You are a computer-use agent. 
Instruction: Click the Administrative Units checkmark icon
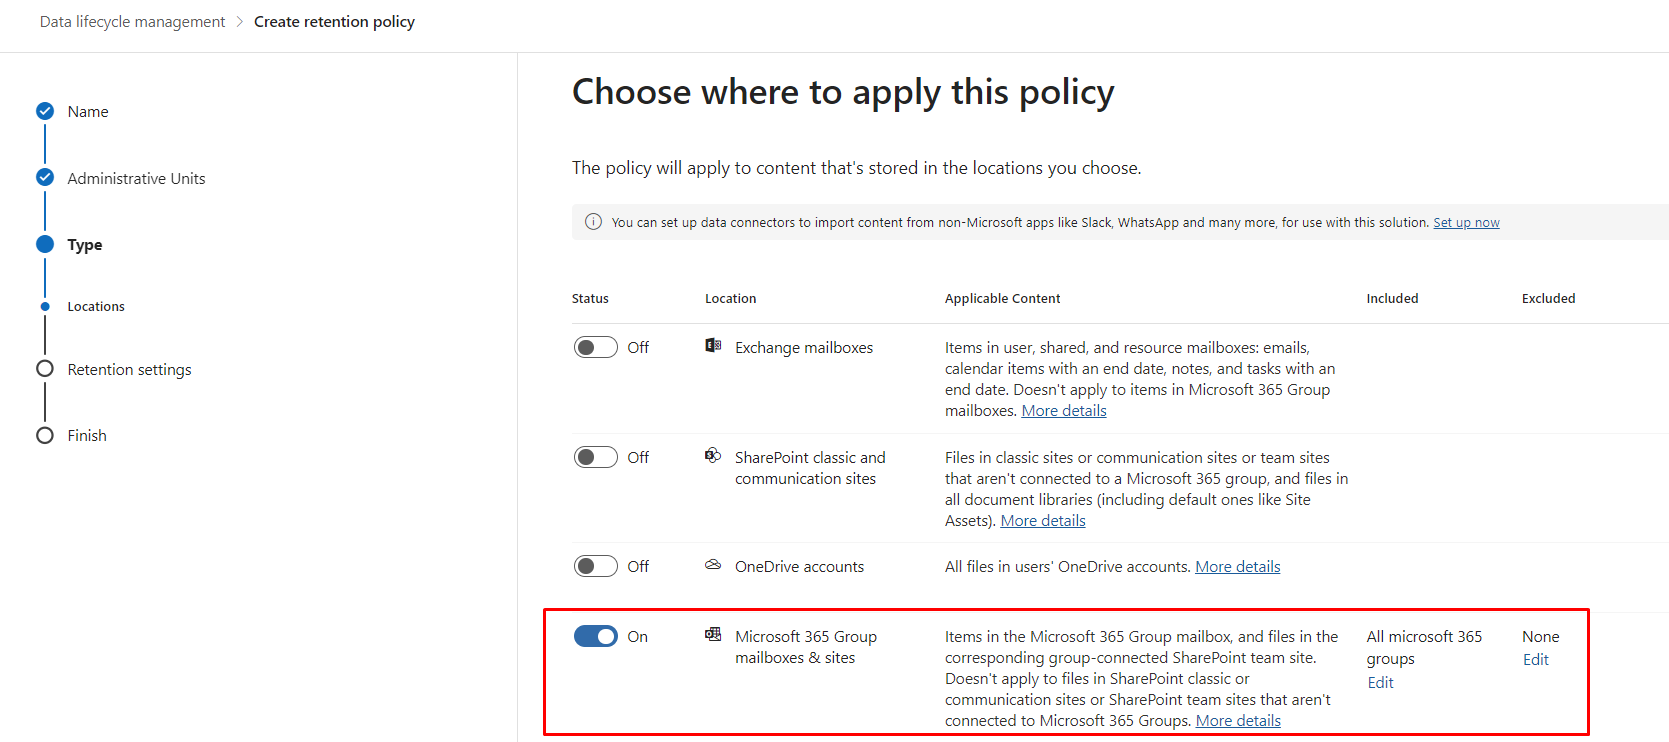[x=45, y=178]
